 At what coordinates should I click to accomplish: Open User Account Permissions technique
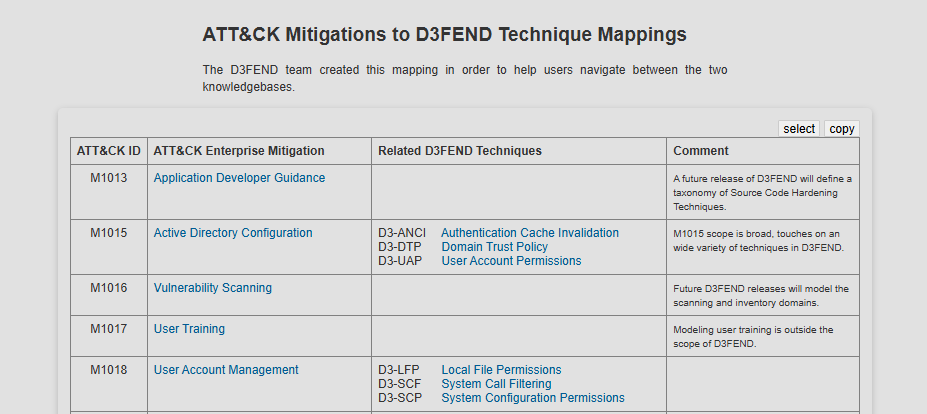click(511, 261)
